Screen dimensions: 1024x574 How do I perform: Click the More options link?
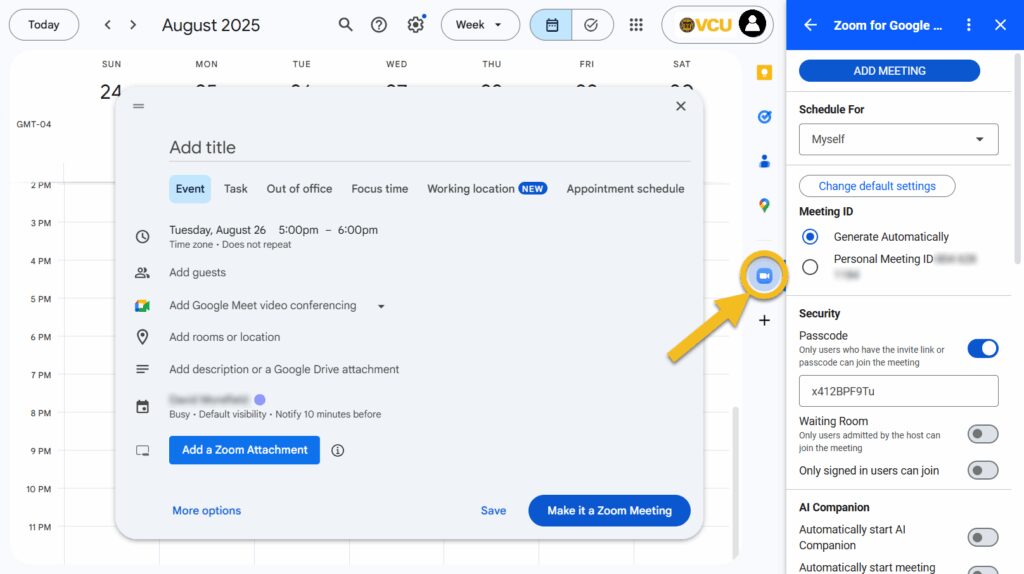click(x=206, y=510)
